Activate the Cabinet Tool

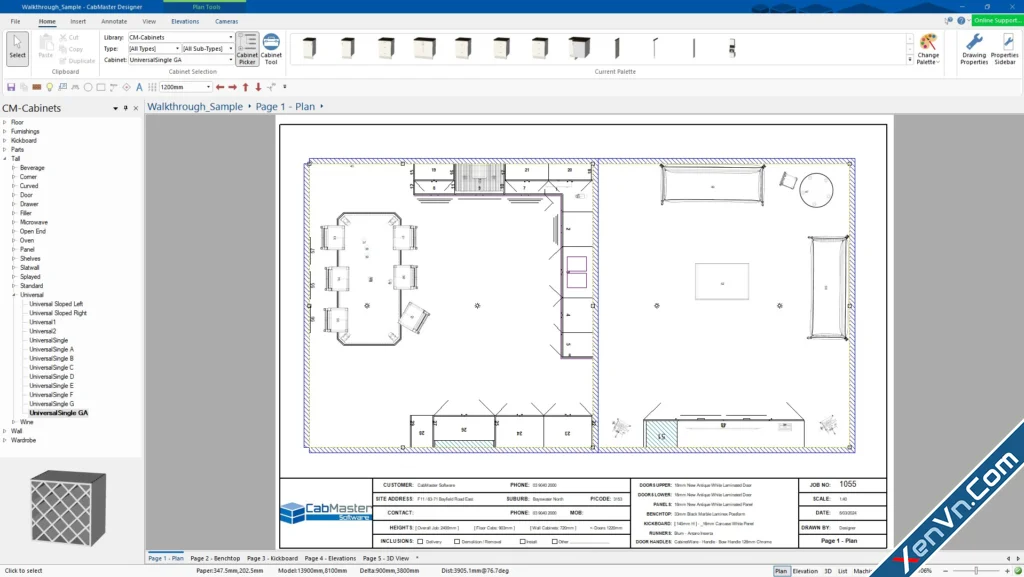point(271,48)
